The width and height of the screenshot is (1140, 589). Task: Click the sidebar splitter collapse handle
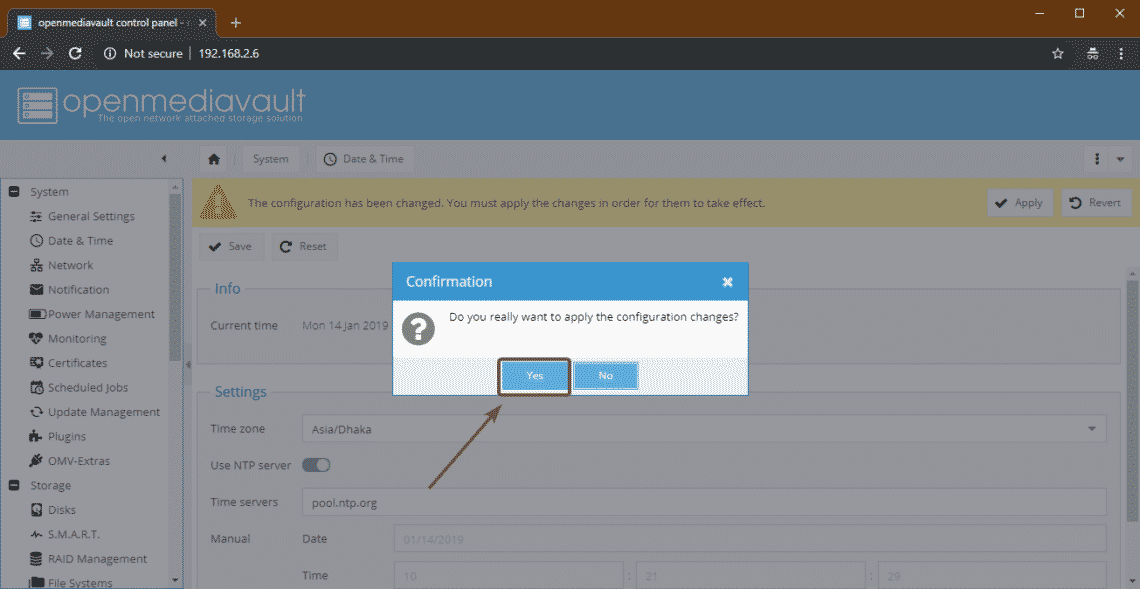187,364
